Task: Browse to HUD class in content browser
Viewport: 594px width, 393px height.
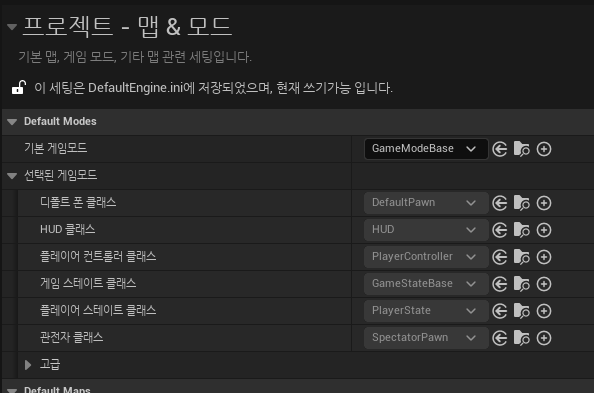Action: (x=522, y=230)
